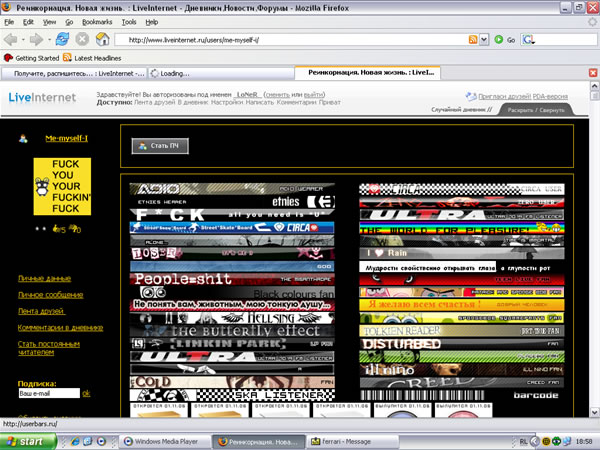The height and width of the screenshot is (450, 600).
Task: Open the Личное сообщение link
Action: point(51,295)
